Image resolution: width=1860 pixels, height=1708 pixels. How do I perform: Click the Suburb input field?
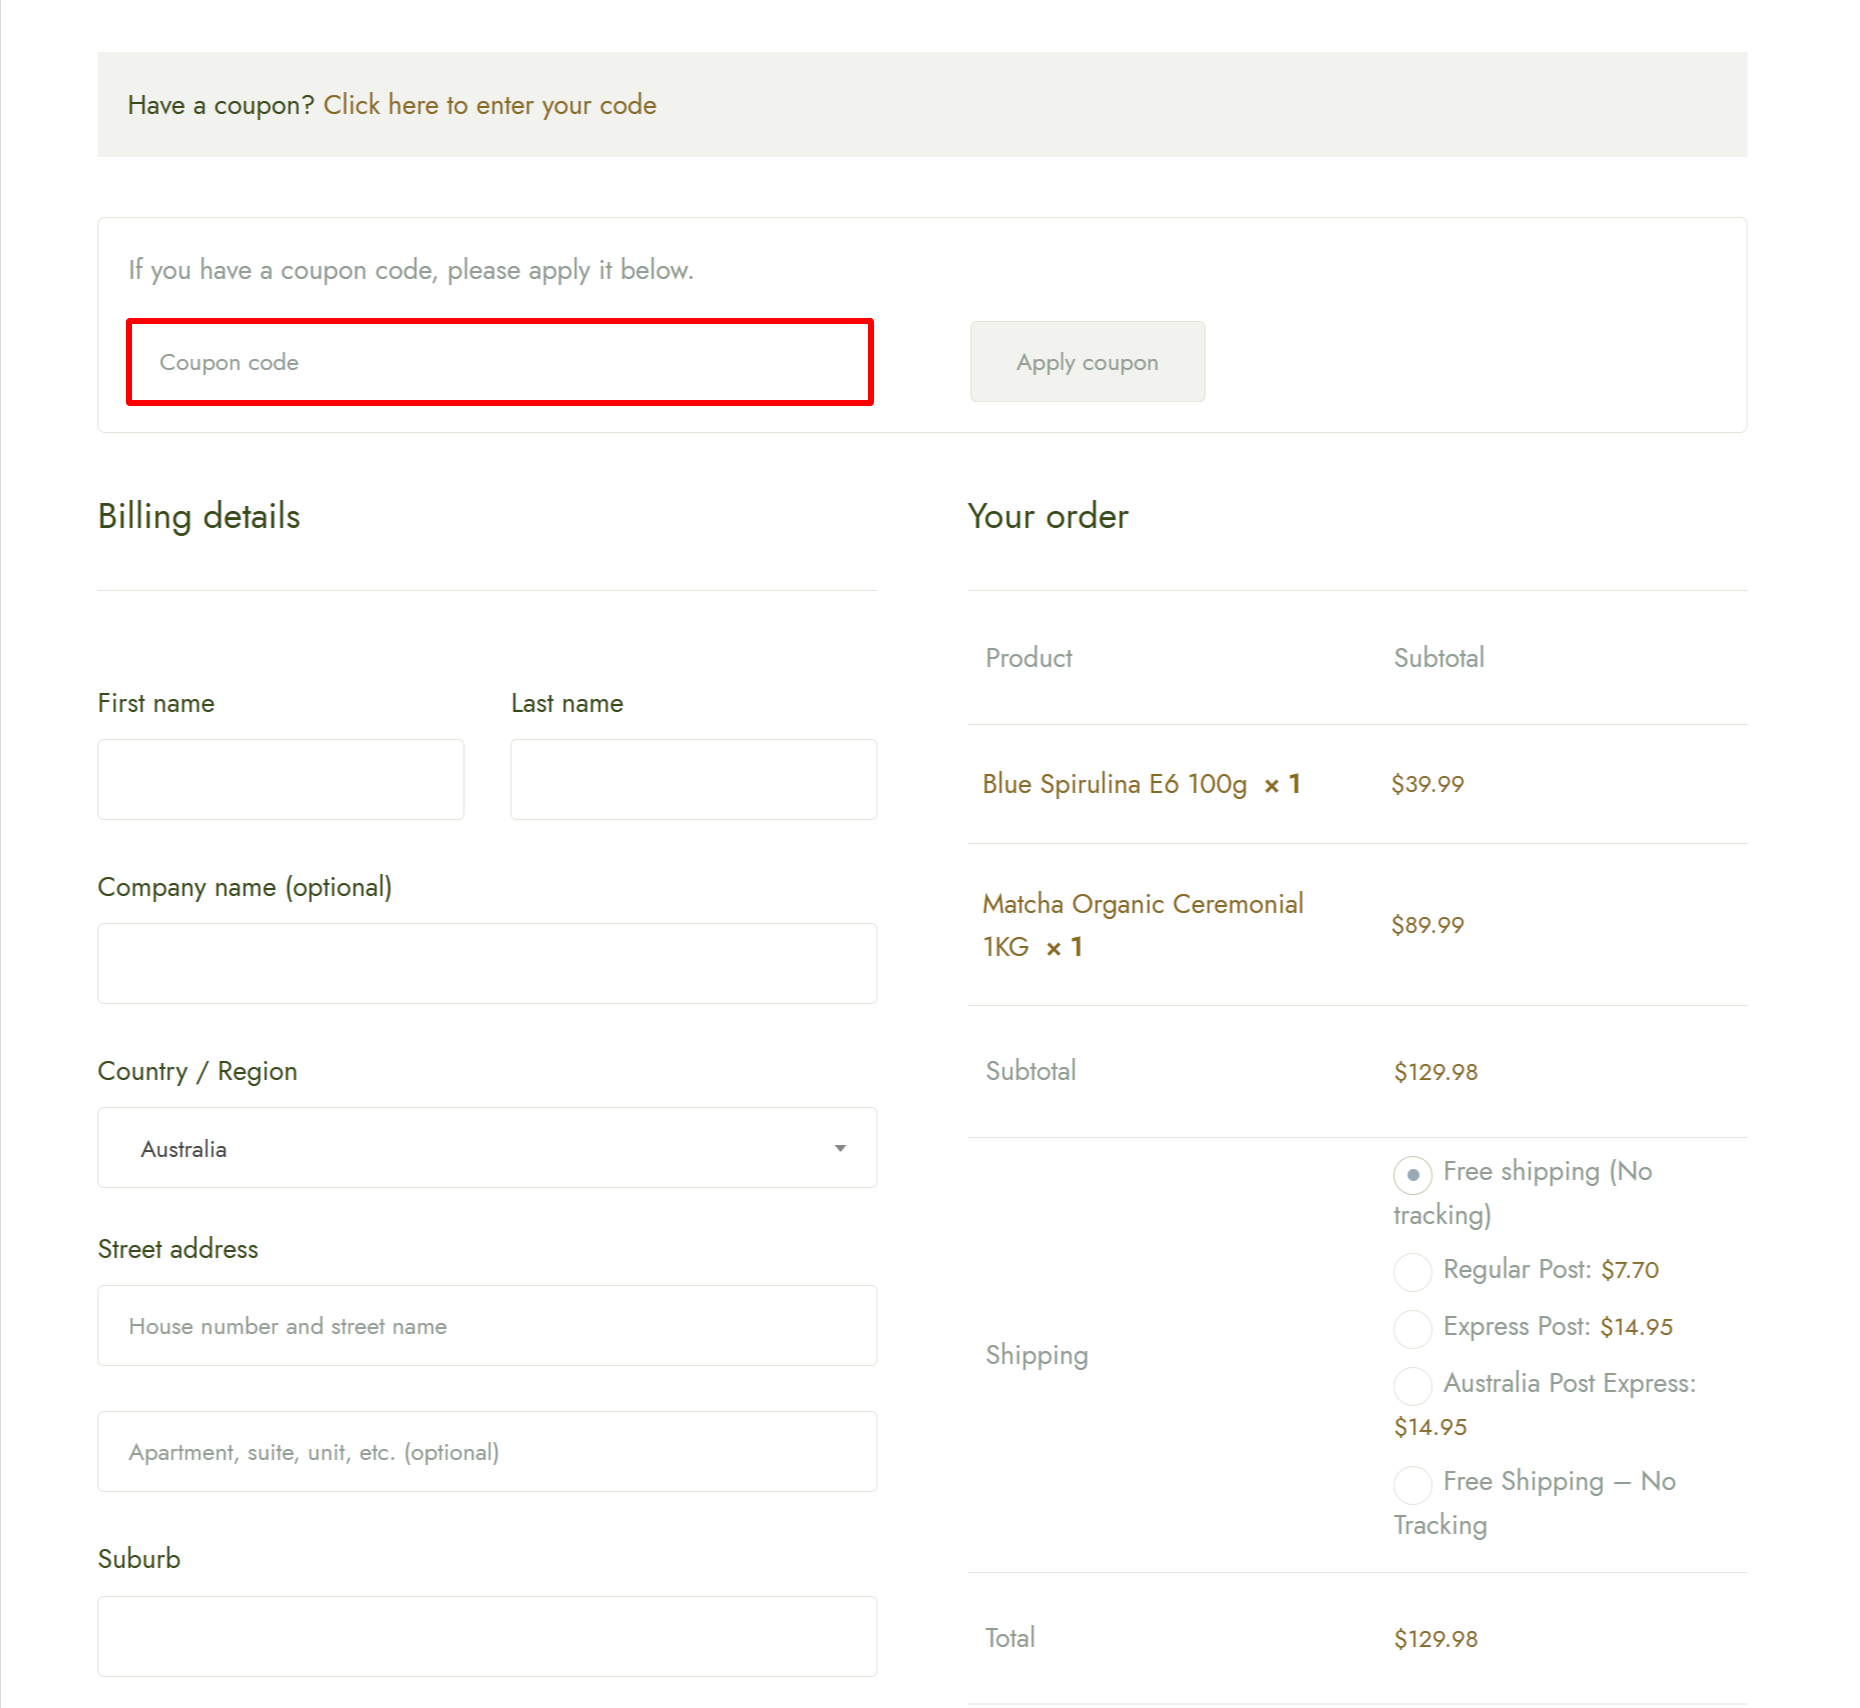[487, 1636]
